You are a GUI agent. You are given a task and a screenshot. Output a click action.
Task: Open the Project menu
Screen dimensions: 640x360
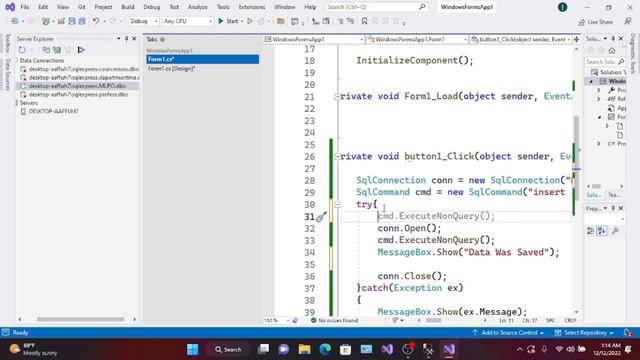coord(103,7)
